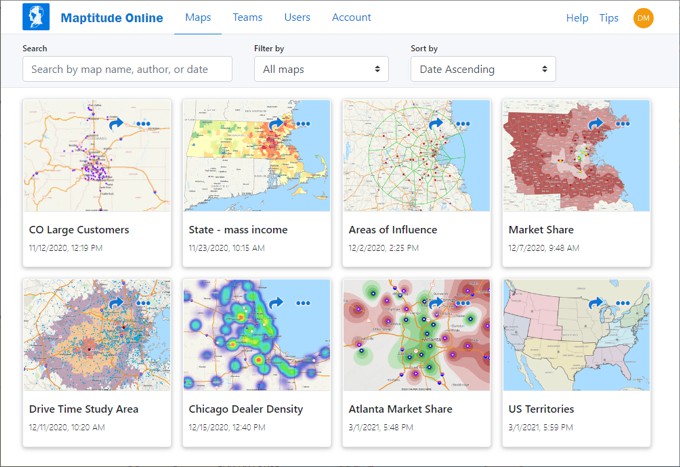Open more options for State - mass income
The height and width of the screenshot is (467, 680).
click(x=303, y=124)
